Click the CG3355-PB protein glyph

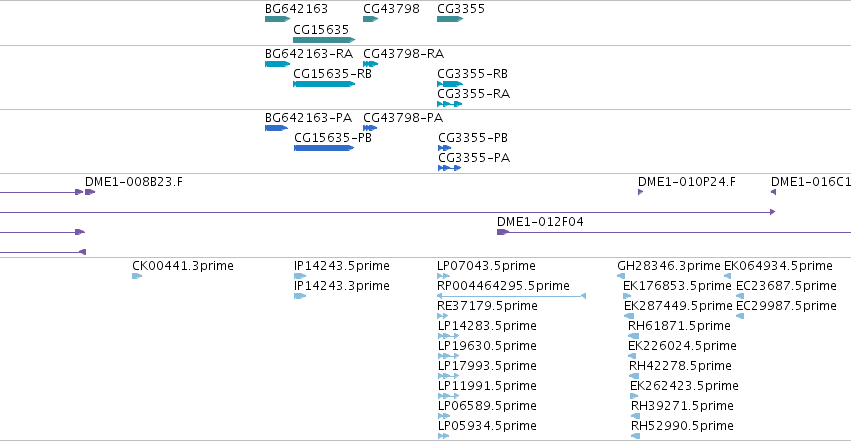[x=444, y=148]
